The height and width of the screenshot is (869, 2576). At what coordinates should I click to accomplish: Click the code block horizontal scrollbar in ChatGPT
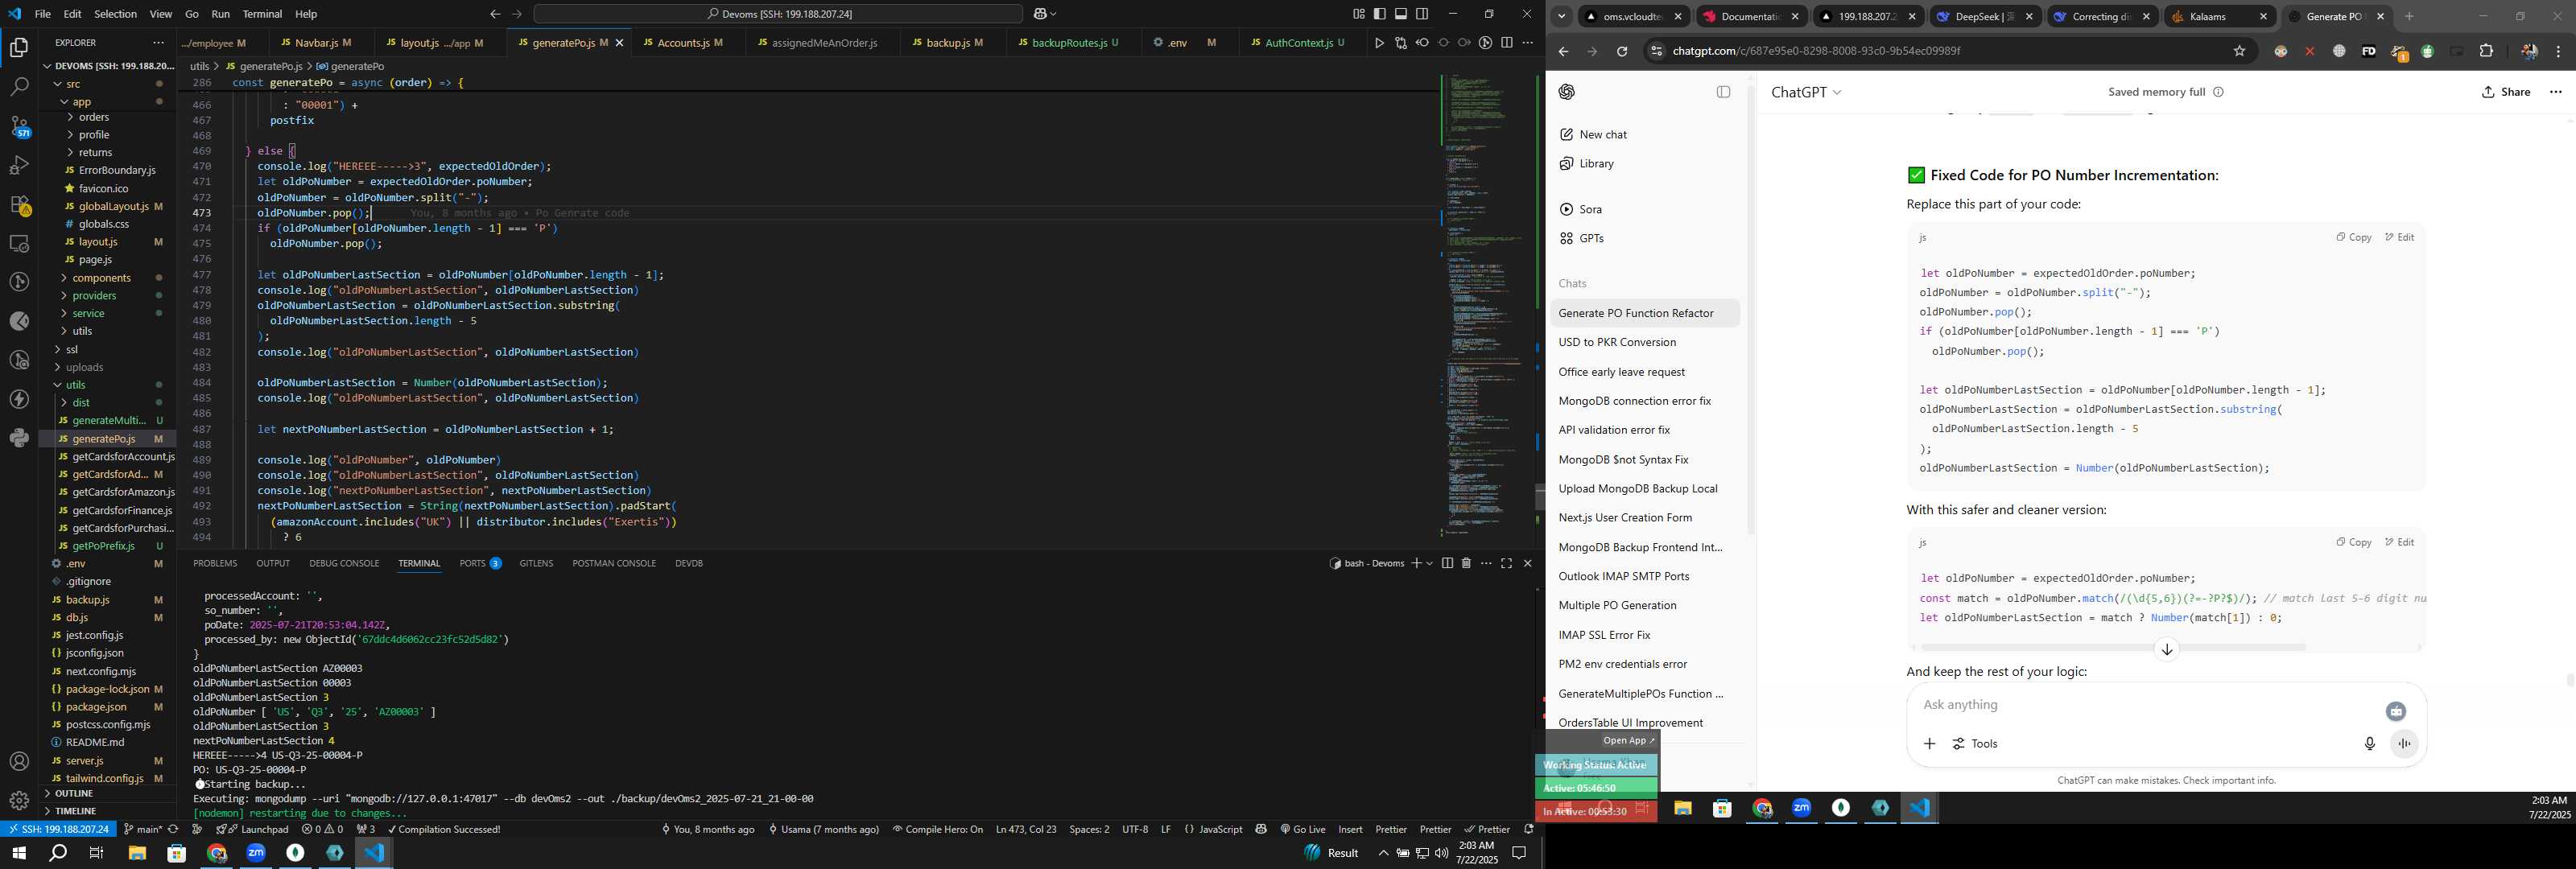tap(2112, 647)
